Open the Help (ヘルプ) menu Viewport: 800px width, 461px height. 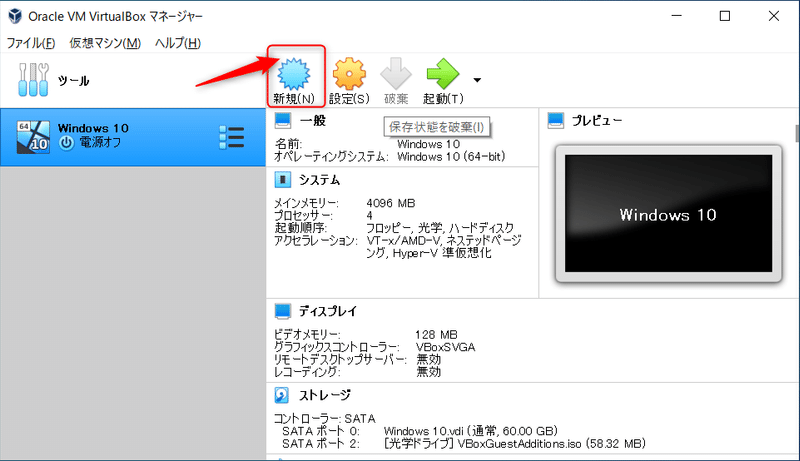[x=178, y=43]
